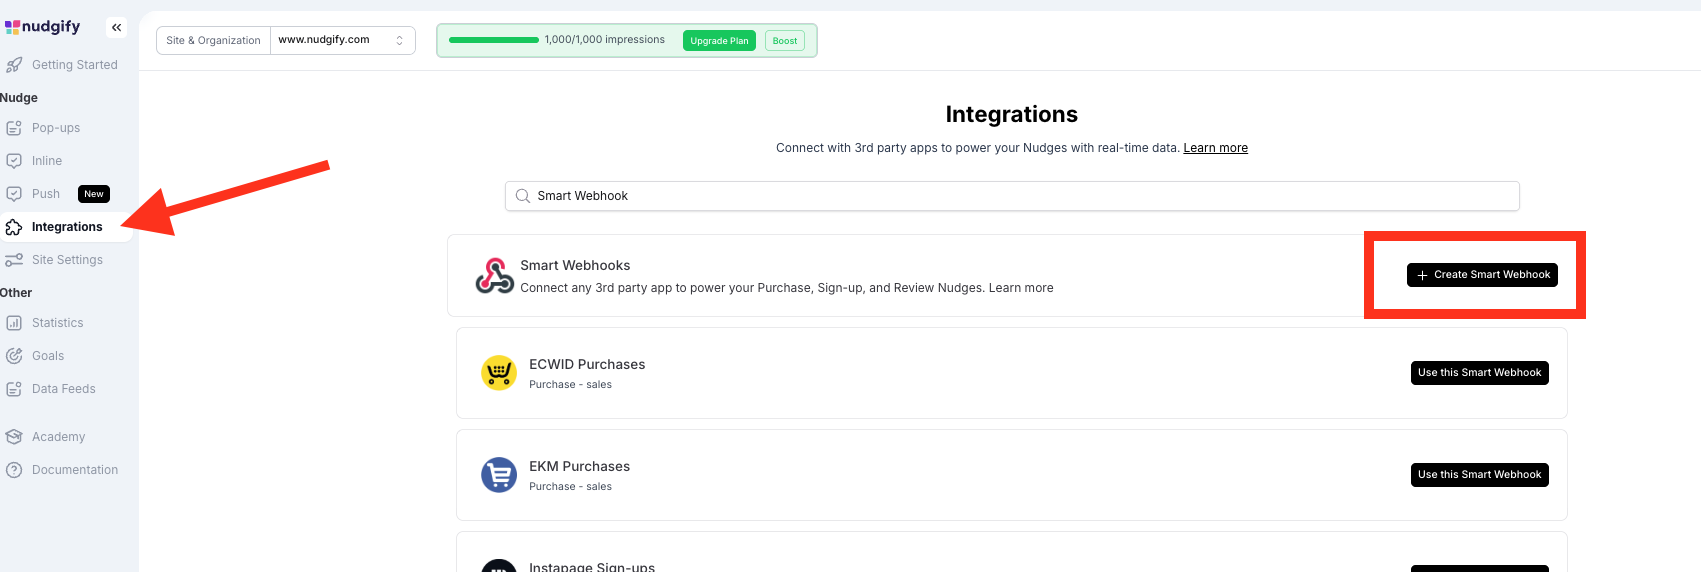Collapse the sidebar with double-chevron button
This screenshot has width=1701, height=572.
(x=117, y=28)
